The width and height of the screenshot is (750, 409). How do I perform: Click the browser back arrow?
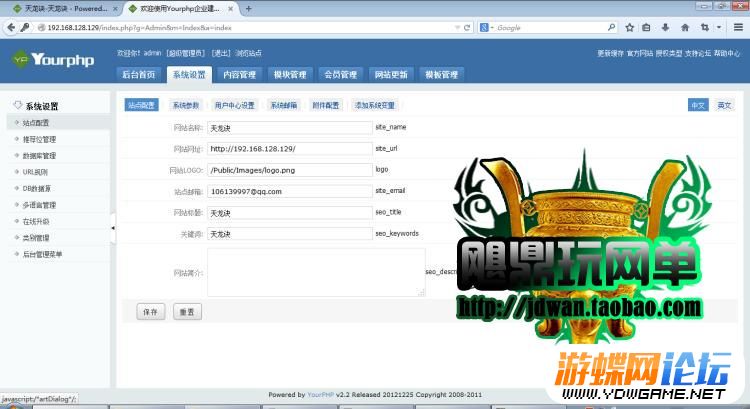click(11, 28)
